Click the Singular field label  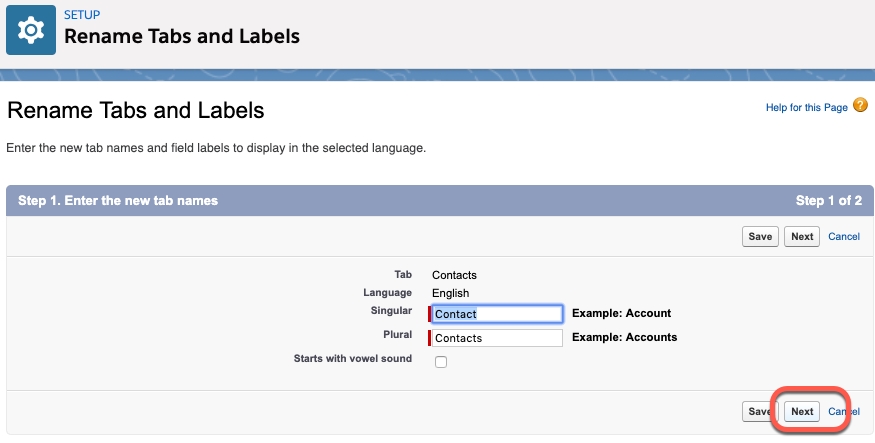click(x=391, y=310)
